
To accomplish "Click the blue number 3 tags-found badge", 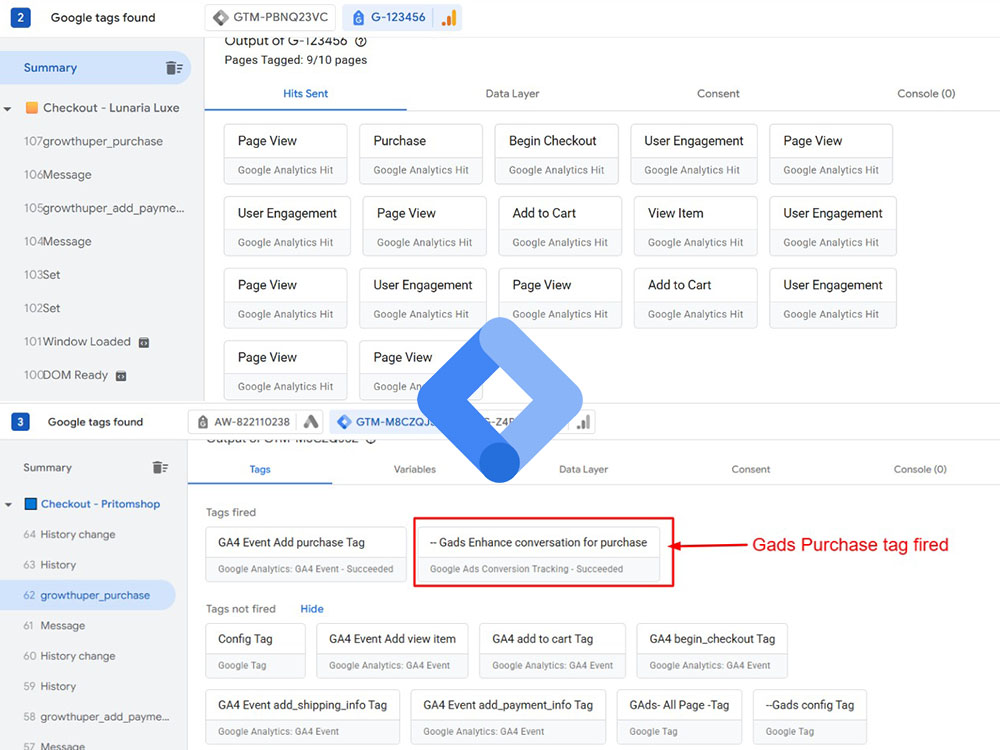I will pos(20,422).
